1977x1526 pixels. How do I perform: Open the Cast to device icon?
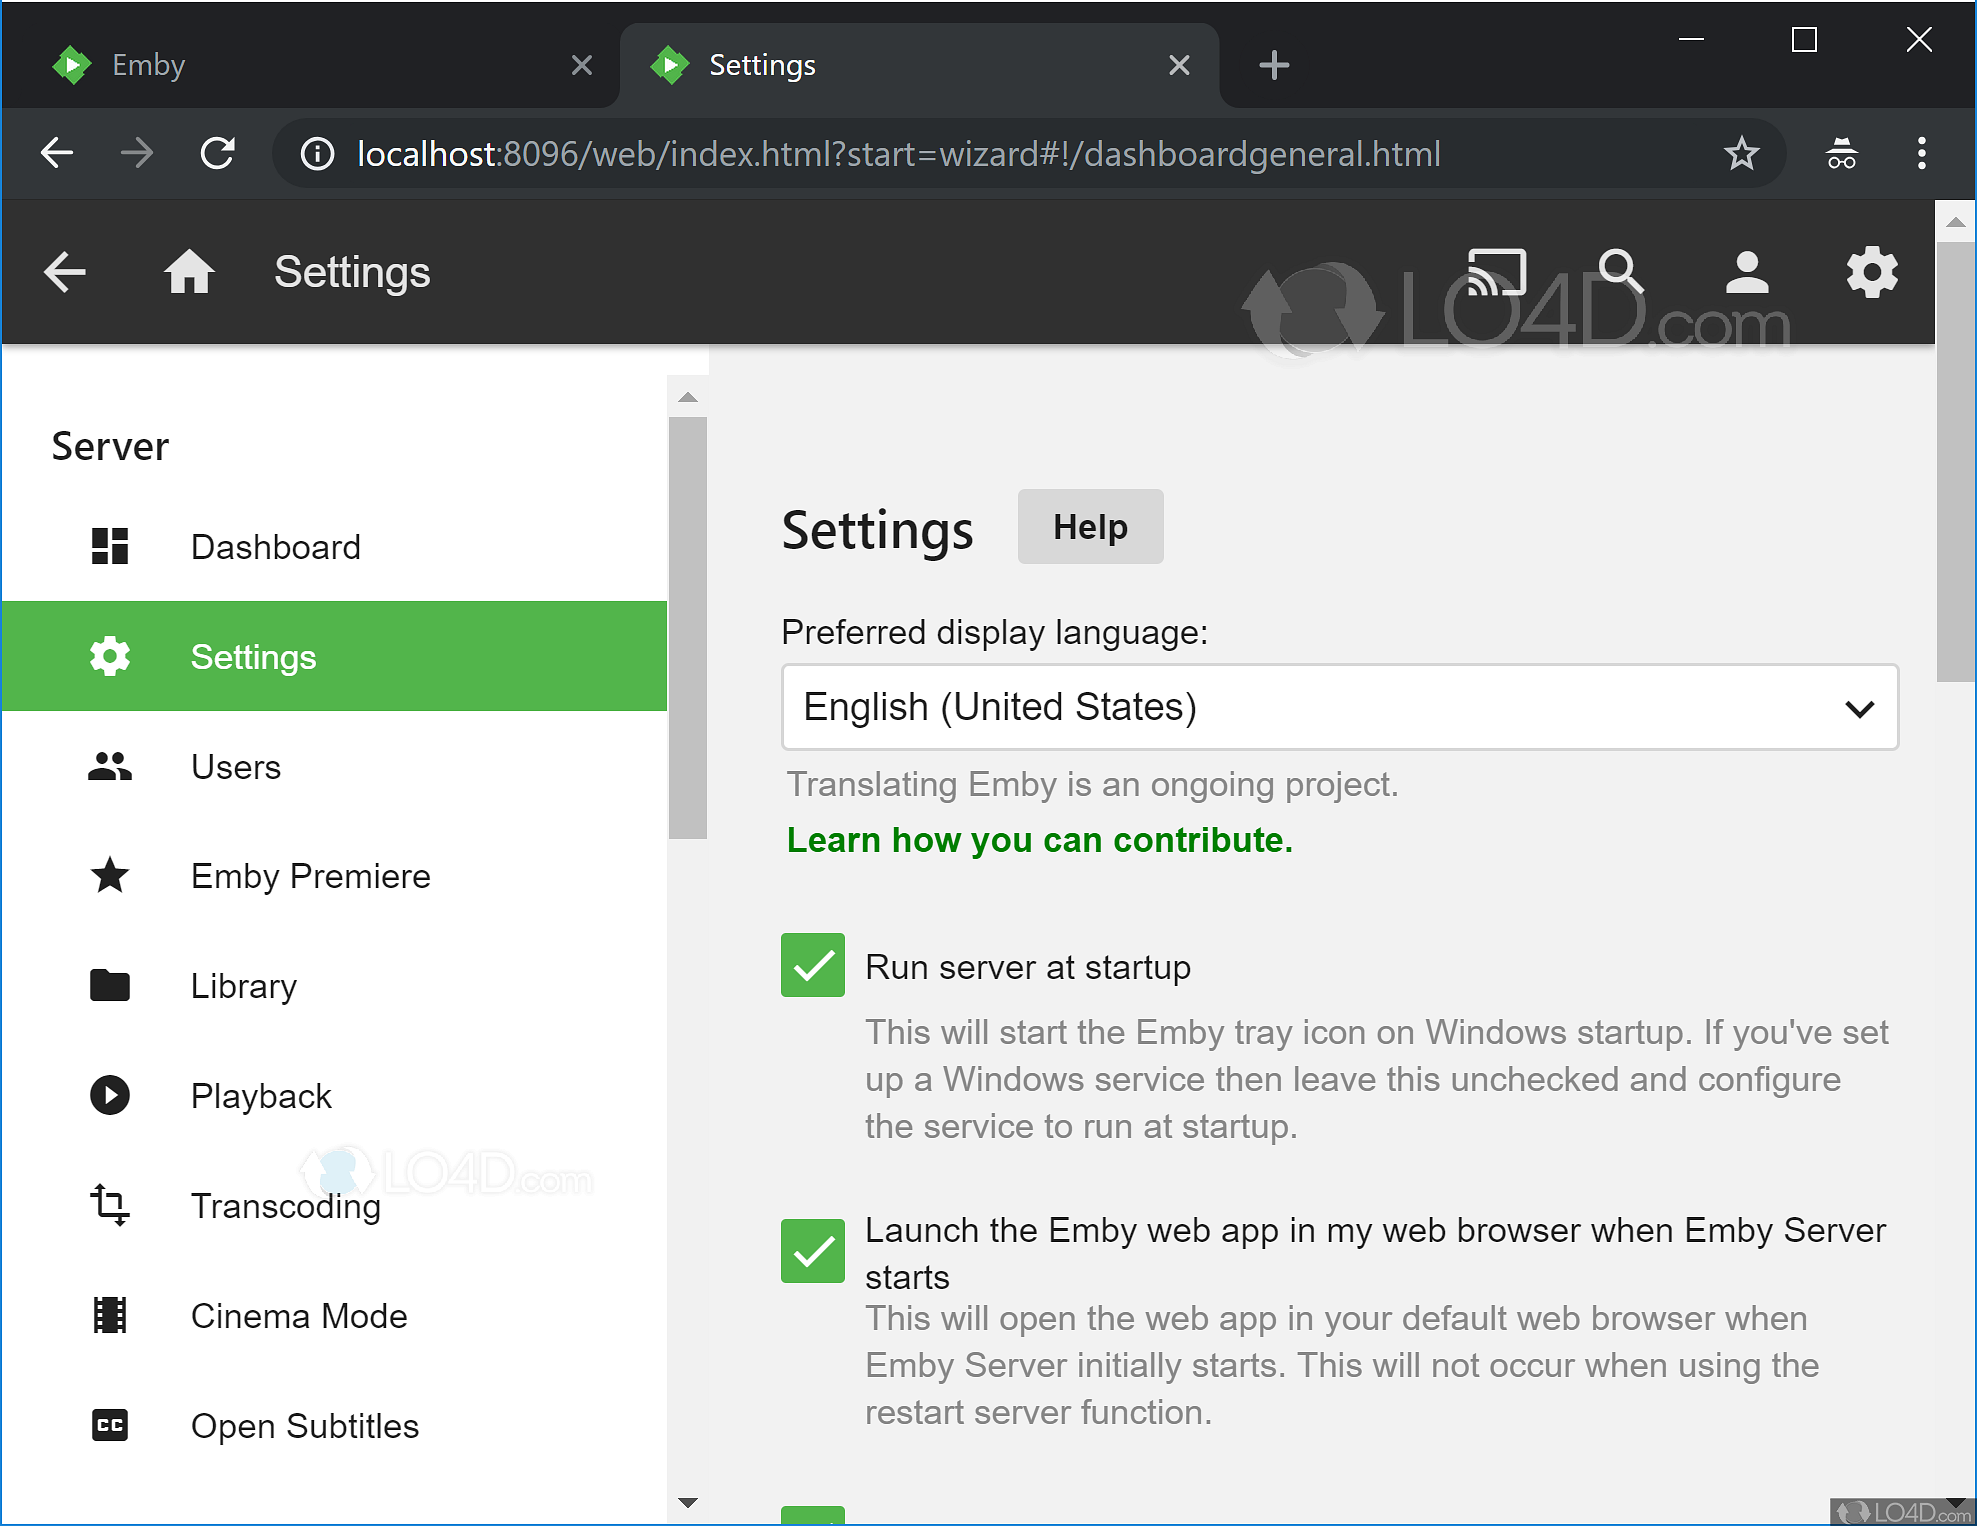pos(1497,271)
